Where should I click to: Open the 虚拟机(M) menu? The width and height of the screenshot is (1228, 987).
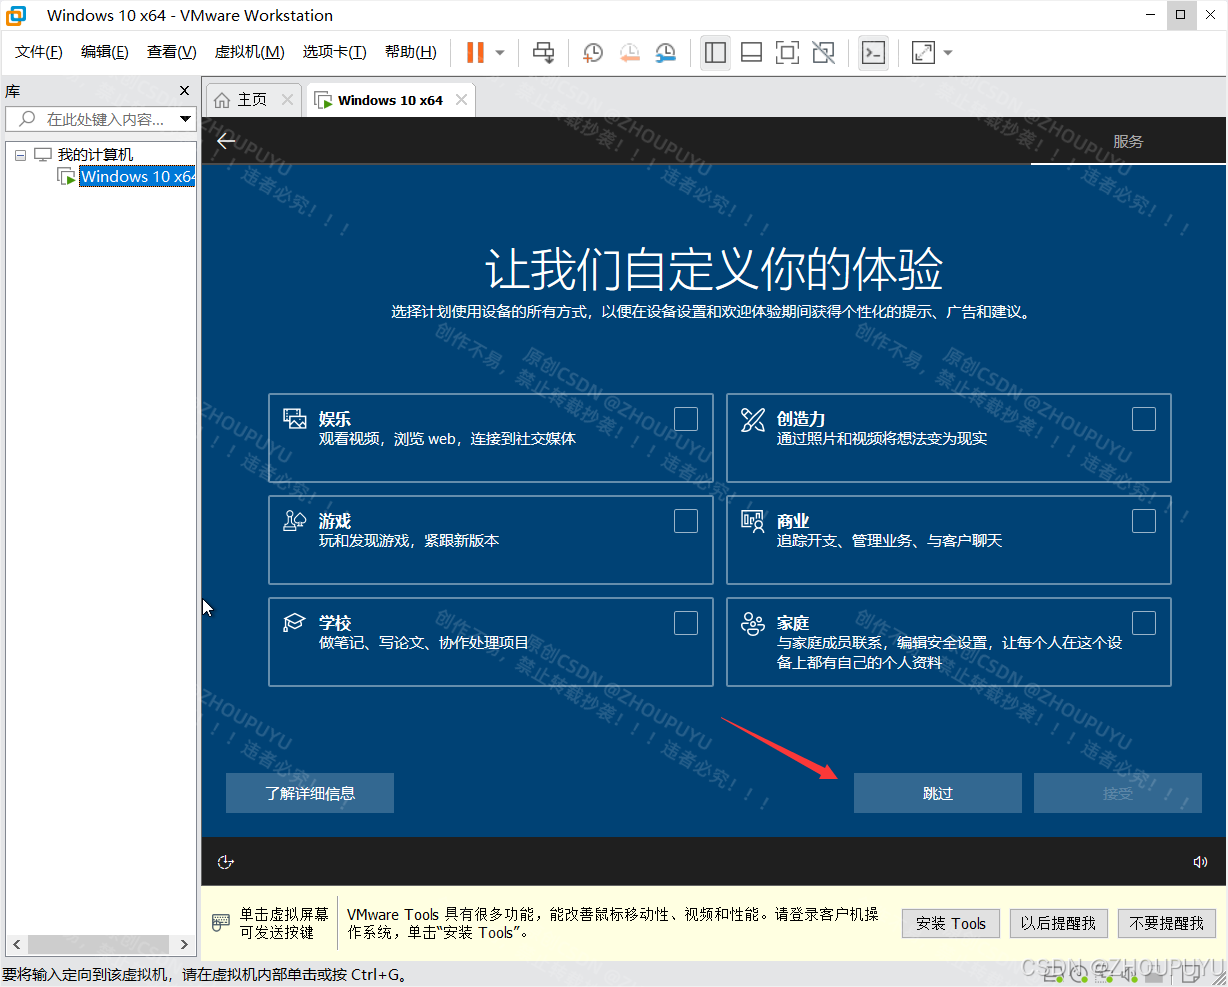coord(250,52)
